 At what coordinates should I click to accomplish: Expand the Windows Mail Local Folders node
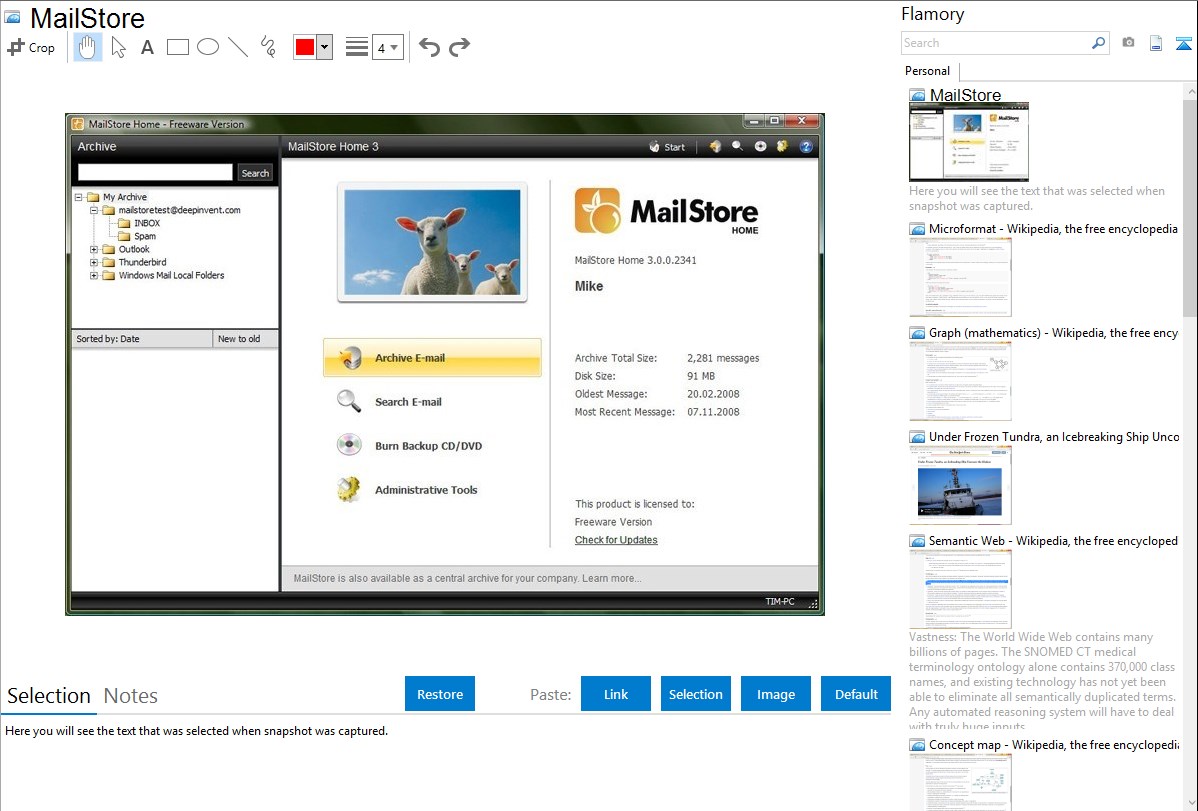pos(93,275)
